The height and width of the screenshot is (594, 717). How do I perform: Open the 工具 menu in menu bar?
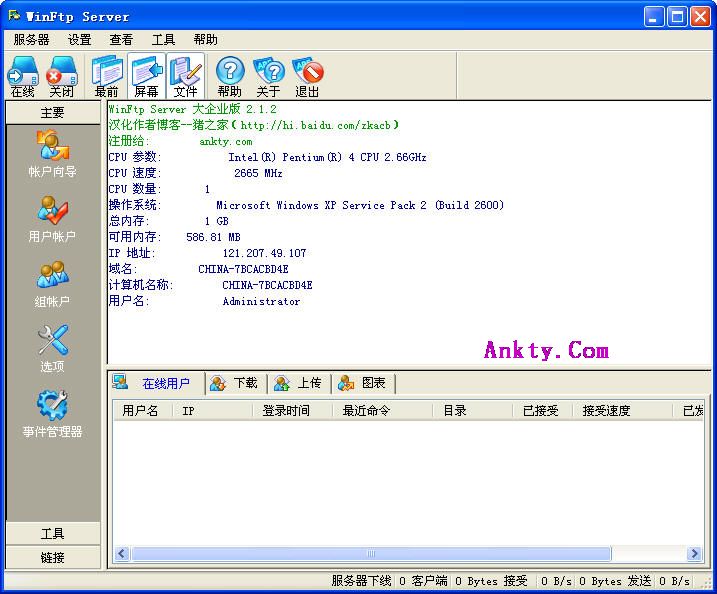163,40
